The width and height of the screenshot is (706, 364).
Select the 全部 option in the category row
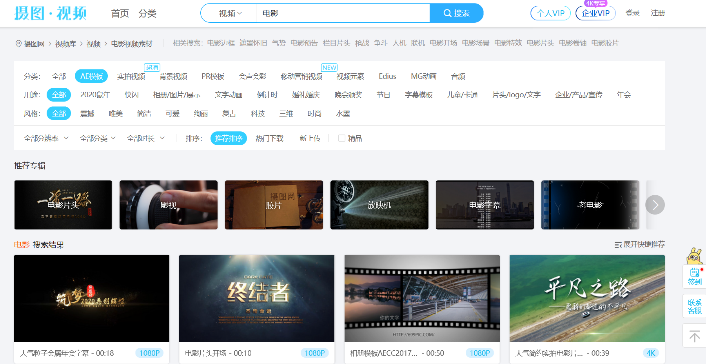(59, 76)
